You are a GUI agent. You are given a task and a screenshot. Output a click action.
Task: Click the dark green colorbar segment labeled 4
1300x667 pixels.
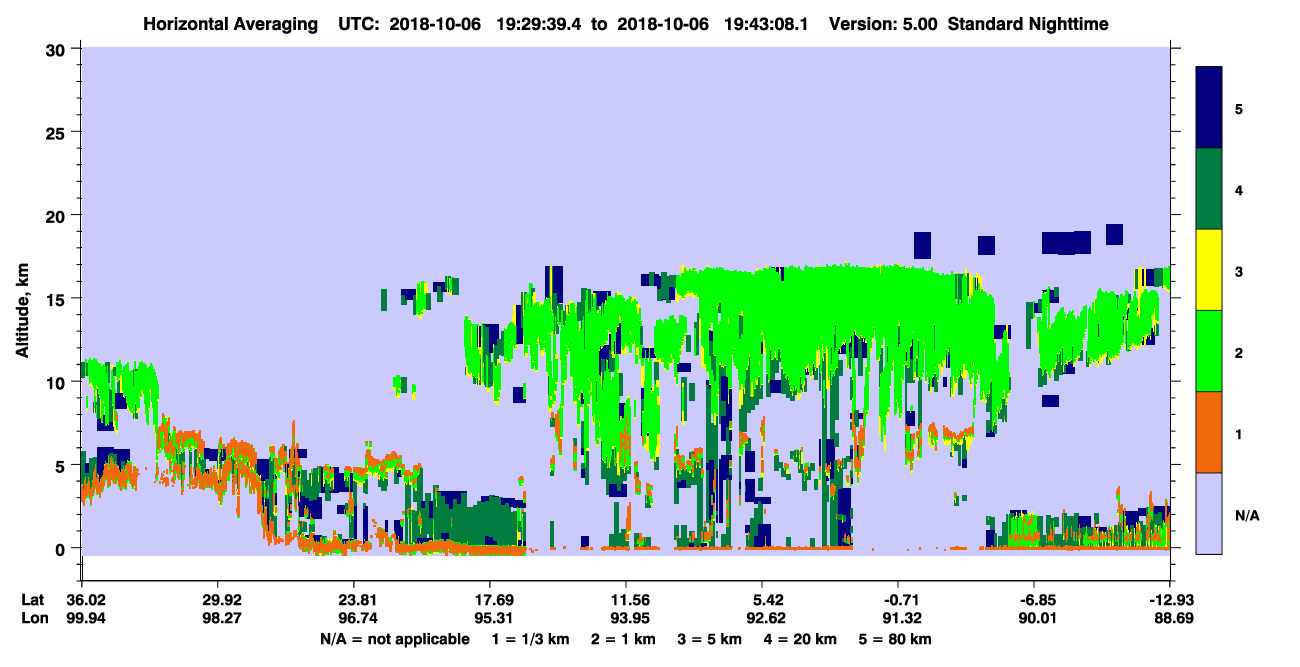point(1209,189)
